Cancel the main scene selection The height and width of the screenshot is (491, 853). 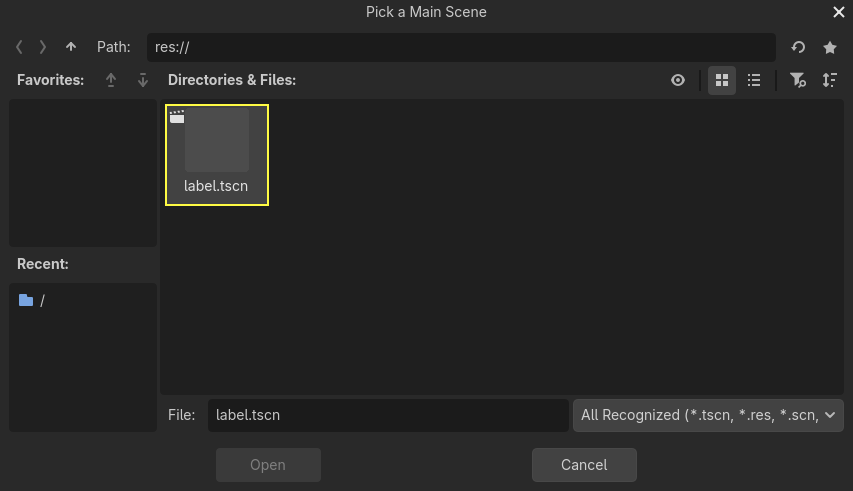584,465
